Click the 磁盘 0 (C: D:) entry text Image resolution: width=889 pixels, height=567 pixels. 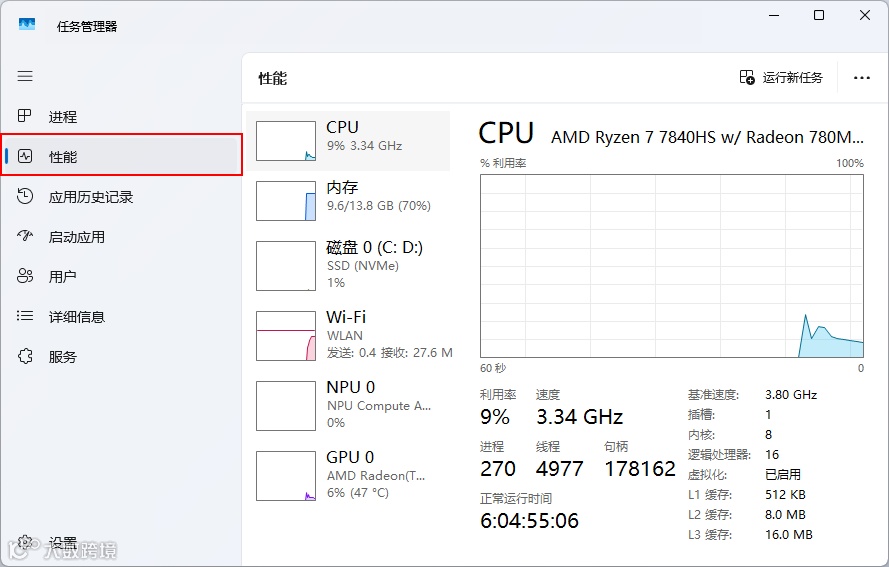pos(374,264)
